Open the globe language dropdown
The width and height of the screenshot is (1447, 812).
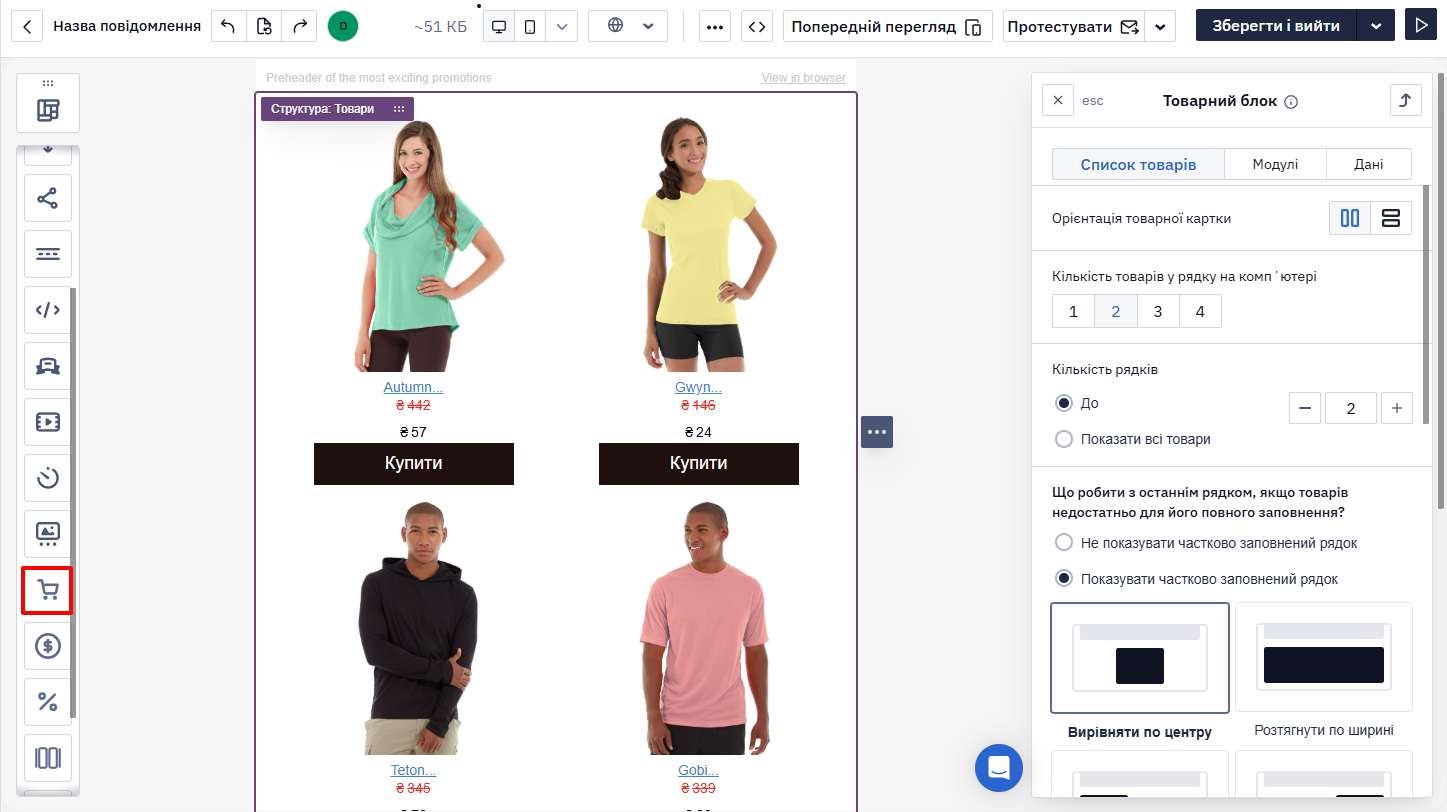pos(628,26)
